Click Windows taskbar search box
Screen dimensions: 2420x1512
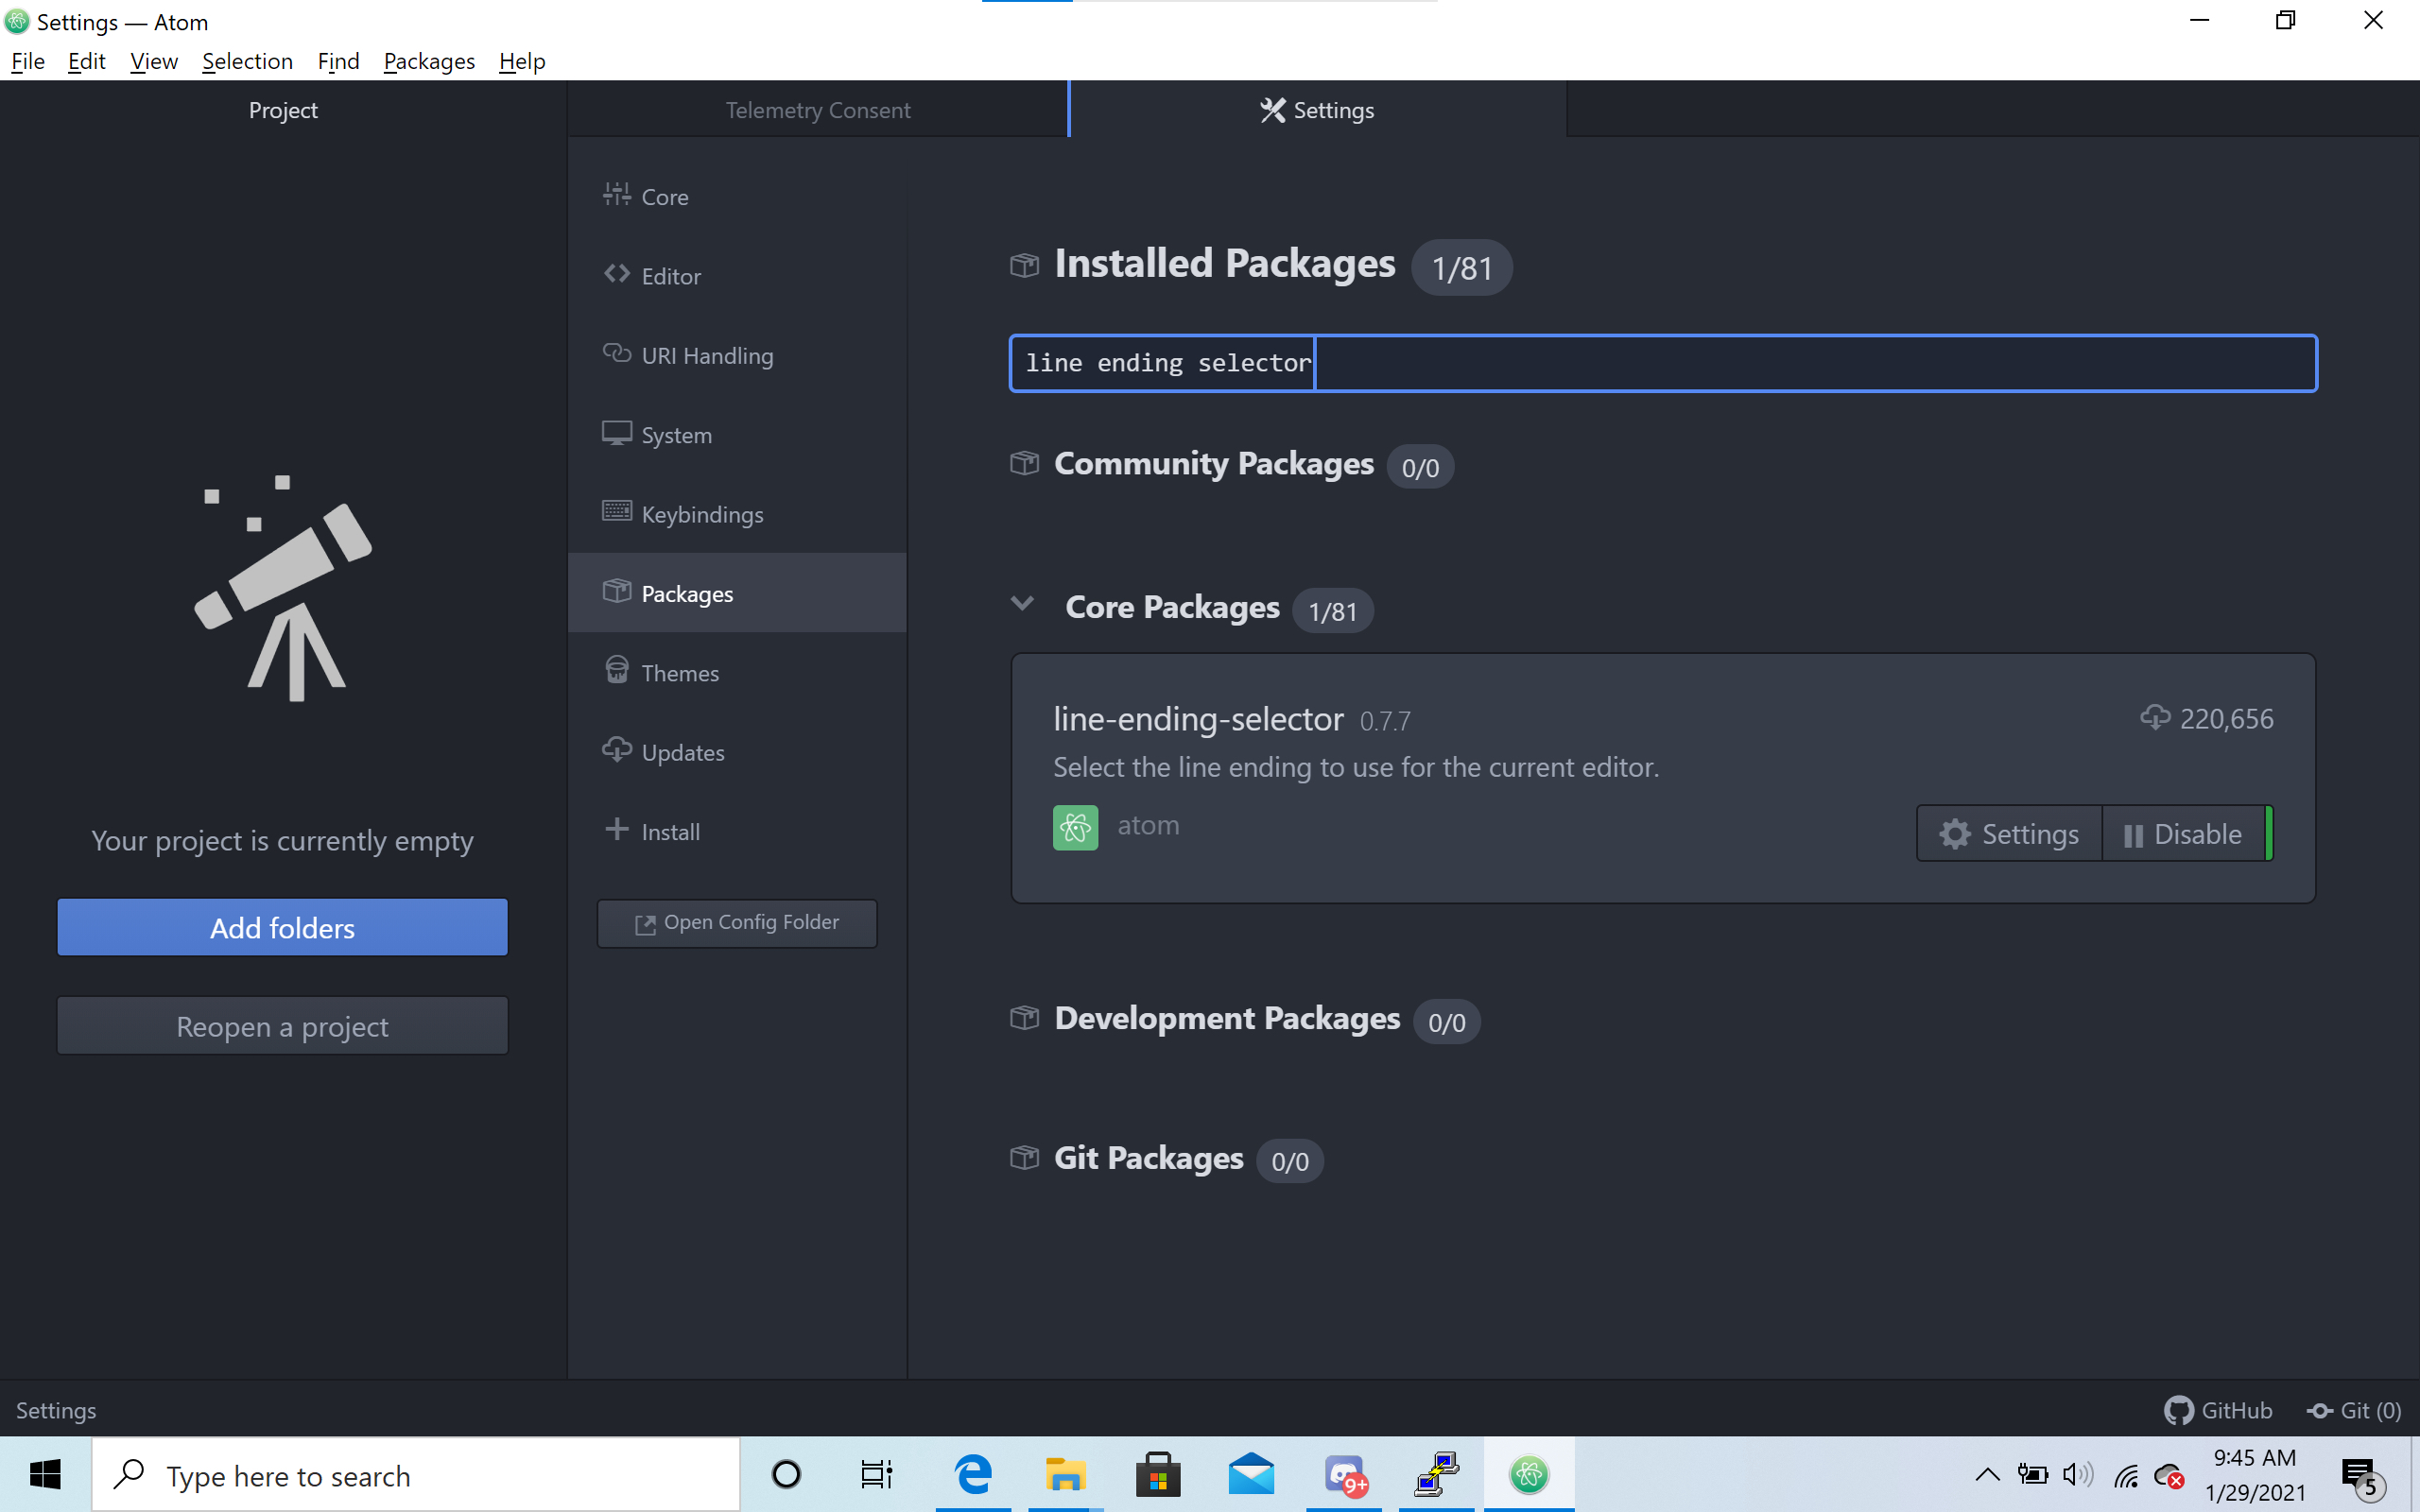point(416,1475)
